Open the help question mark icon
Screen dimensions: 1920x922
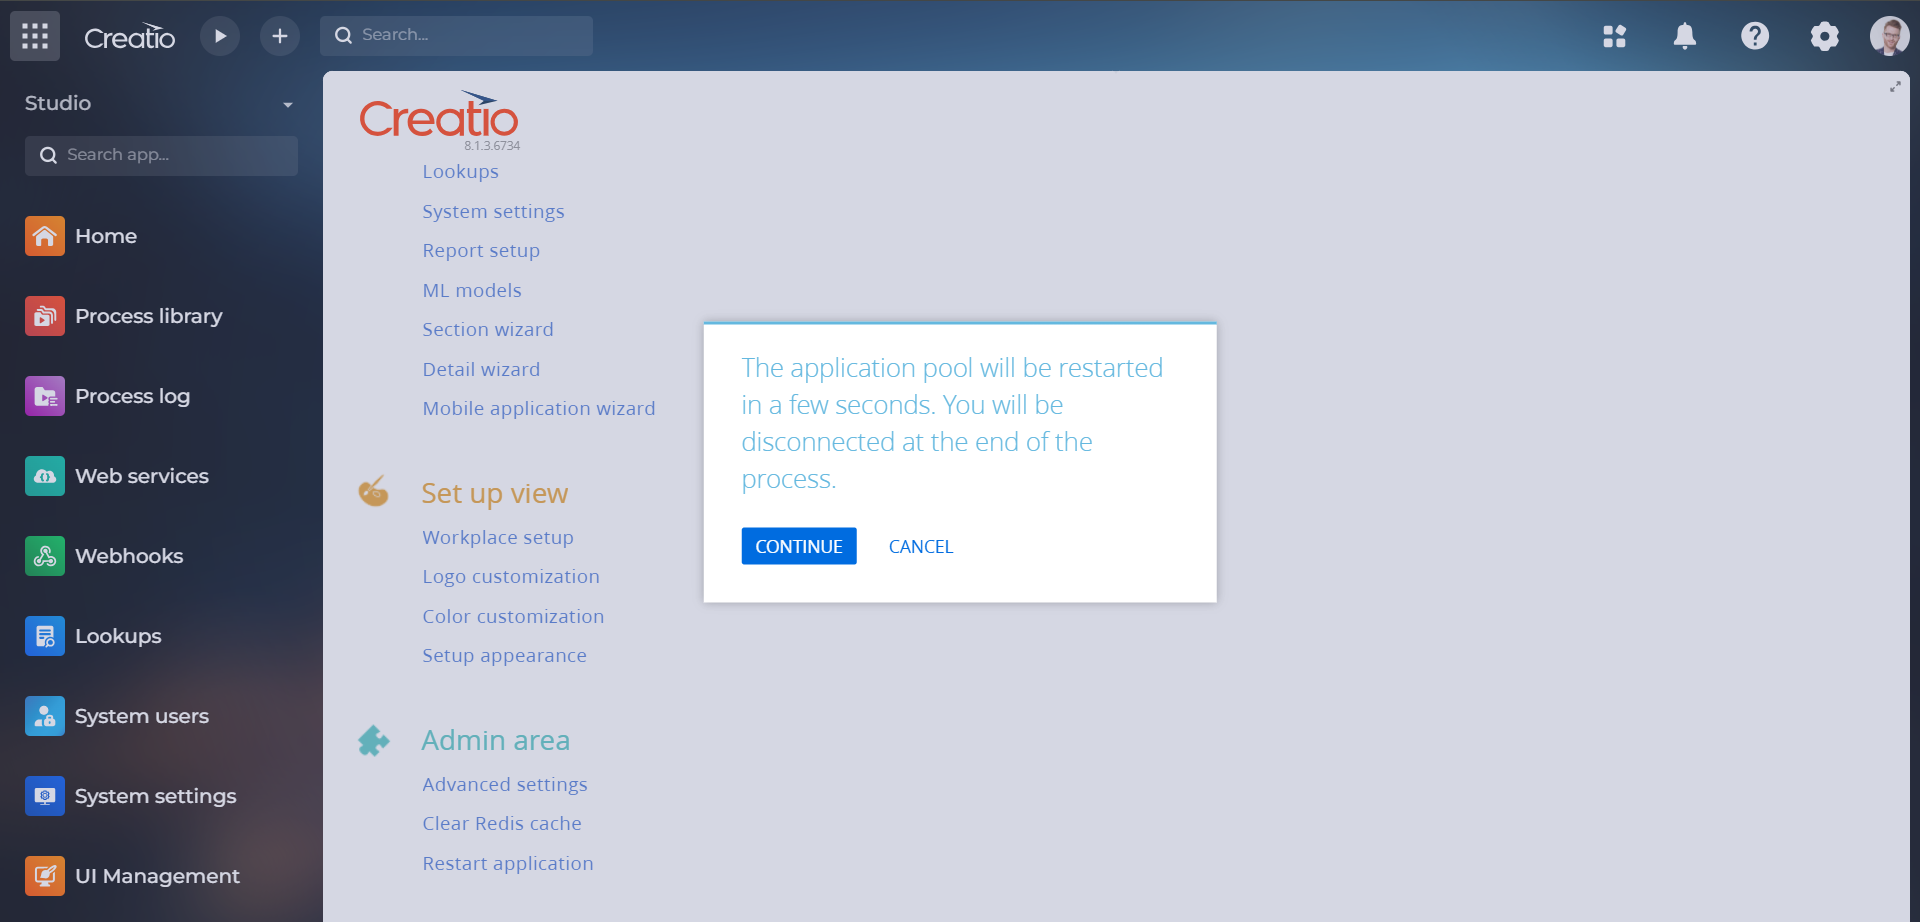pos(1755,36)
